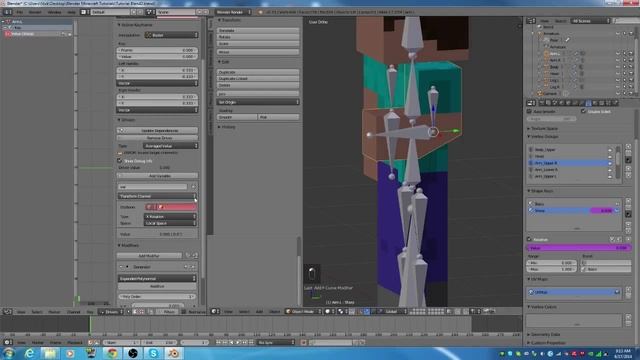Open the Local Space dropdown
640x360 pixels.
click(170, 223)
